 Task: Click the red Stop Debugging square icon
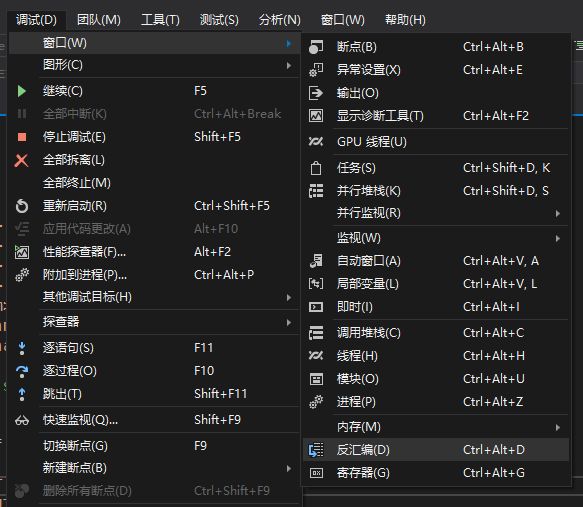22,137
